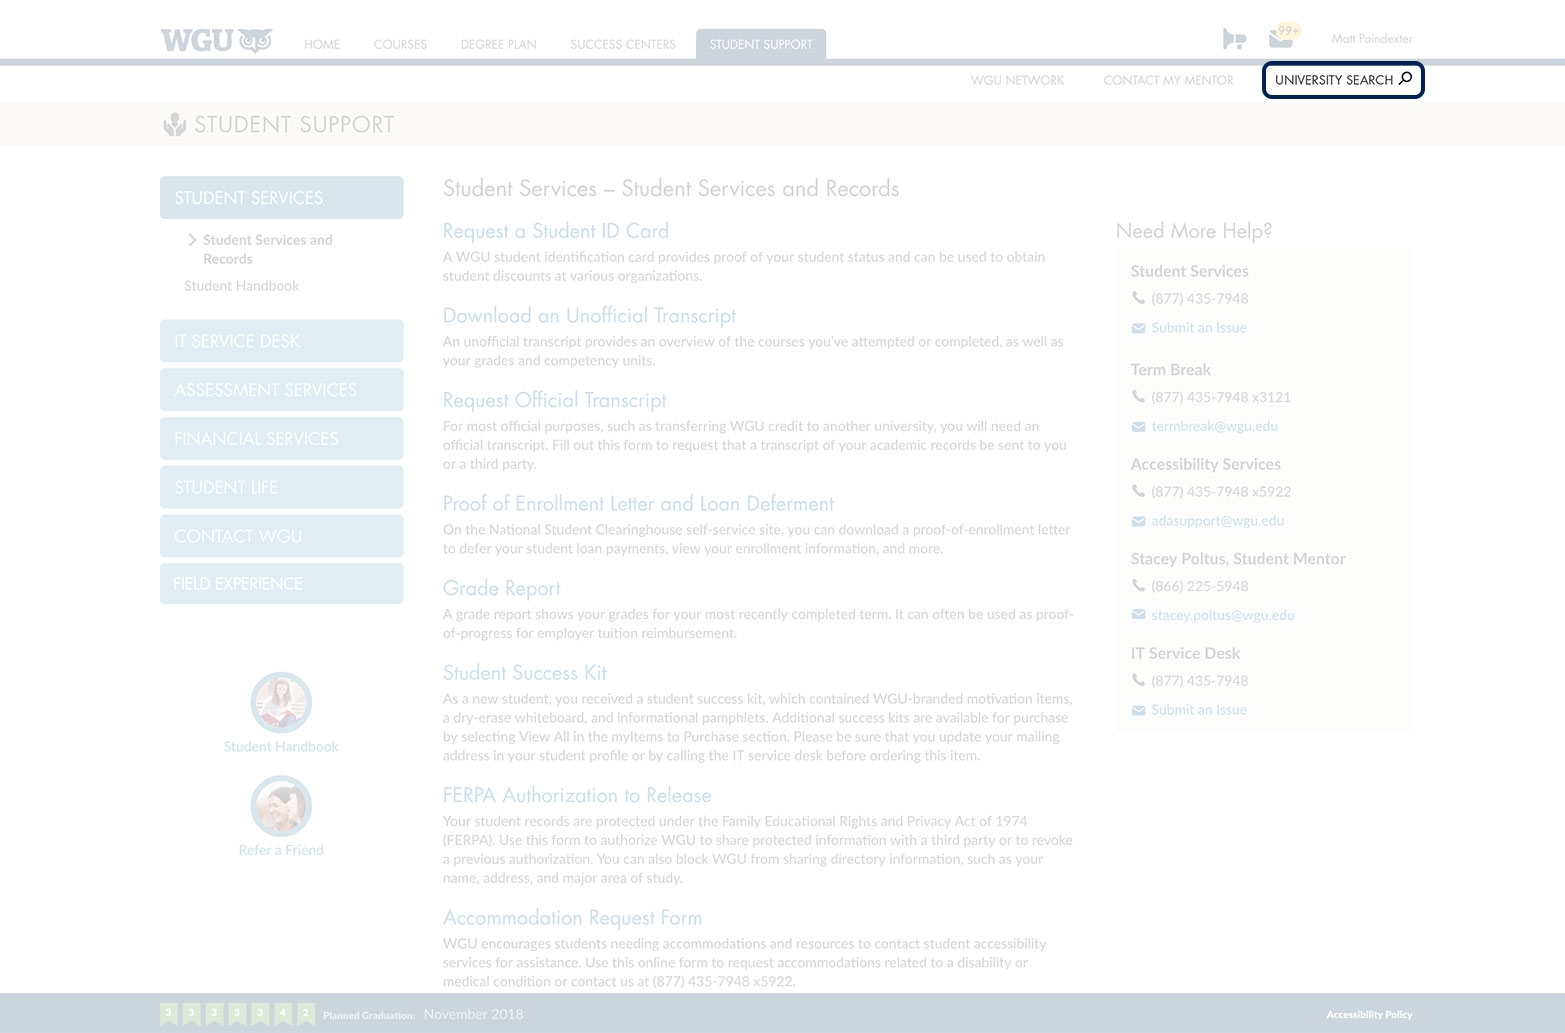The height and width of the screenshot is (1033, 1565).
Task: Expand the Assessment Services sidebar section
Action: (281, 390)
